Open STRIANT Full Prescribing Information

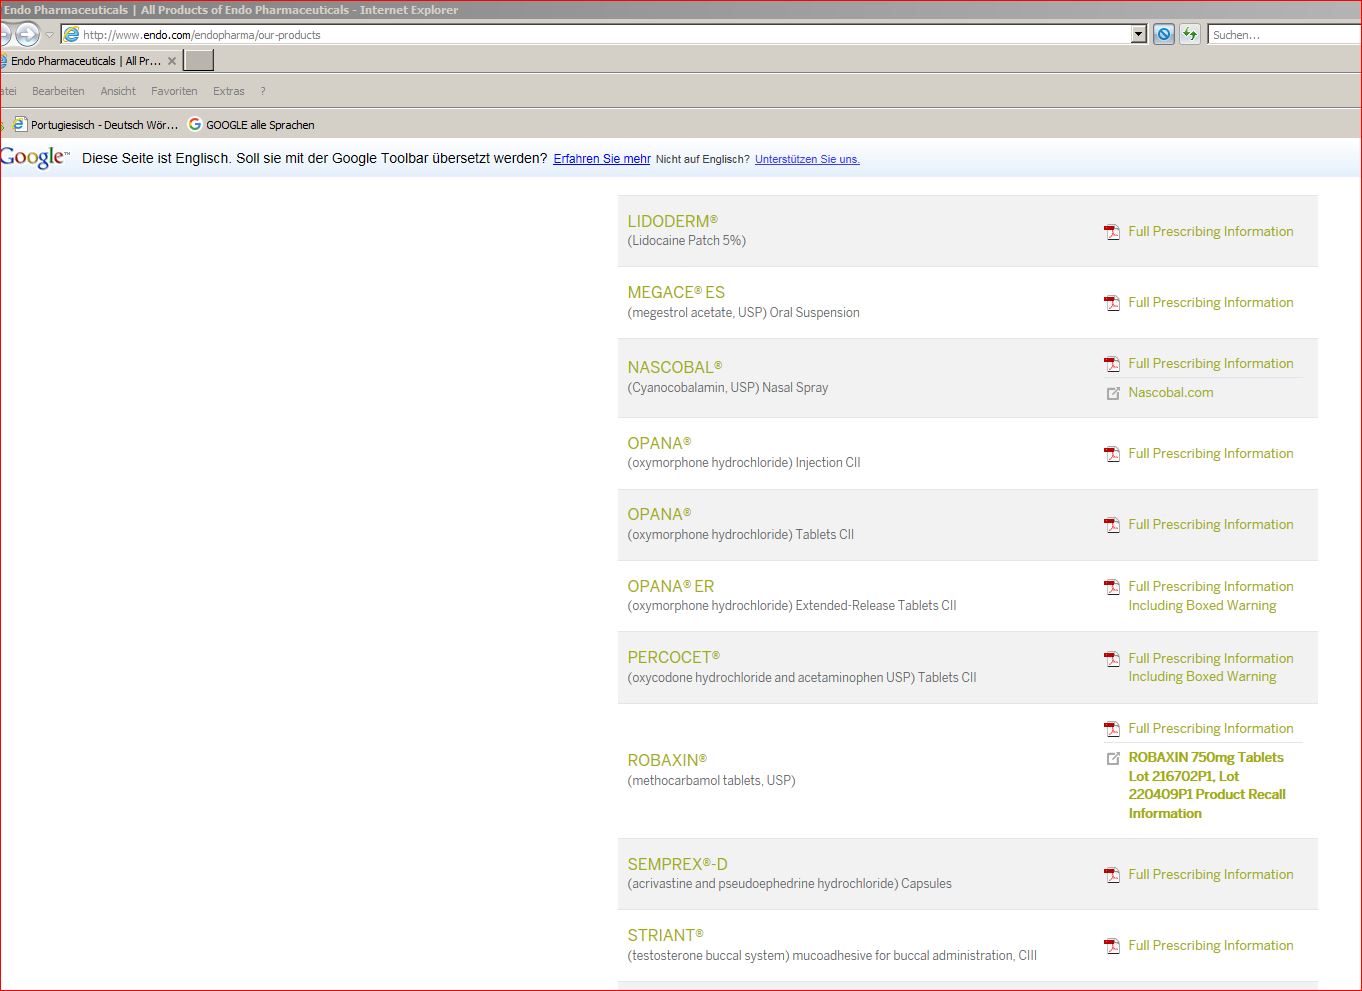pyautogui.click(x=1211, y=946)
